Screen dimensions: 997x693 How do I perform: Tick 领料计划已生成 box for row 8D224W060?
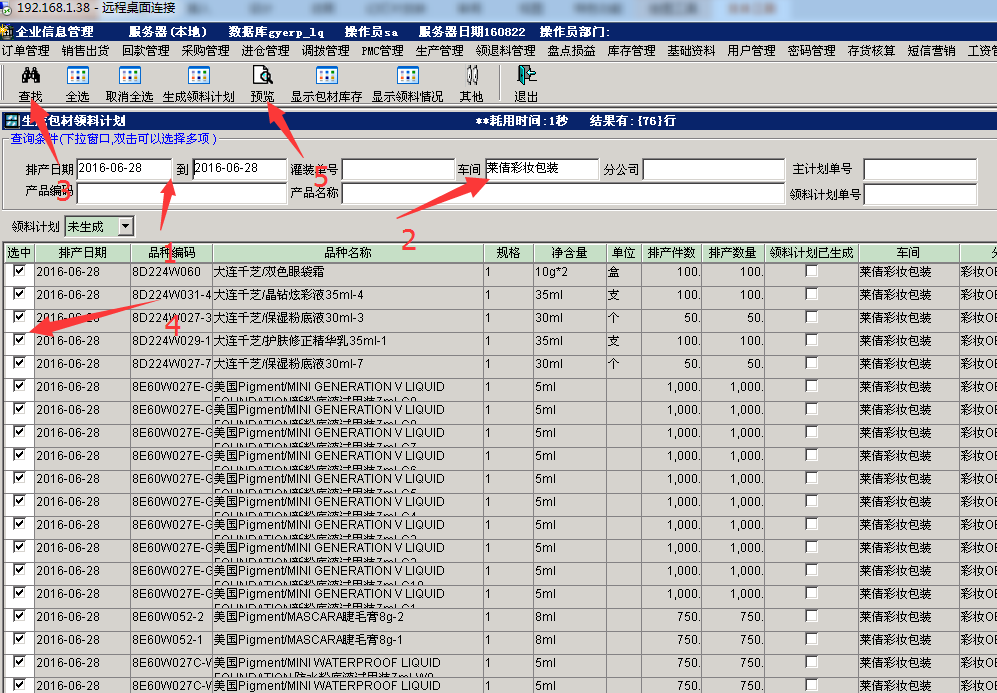811,271
